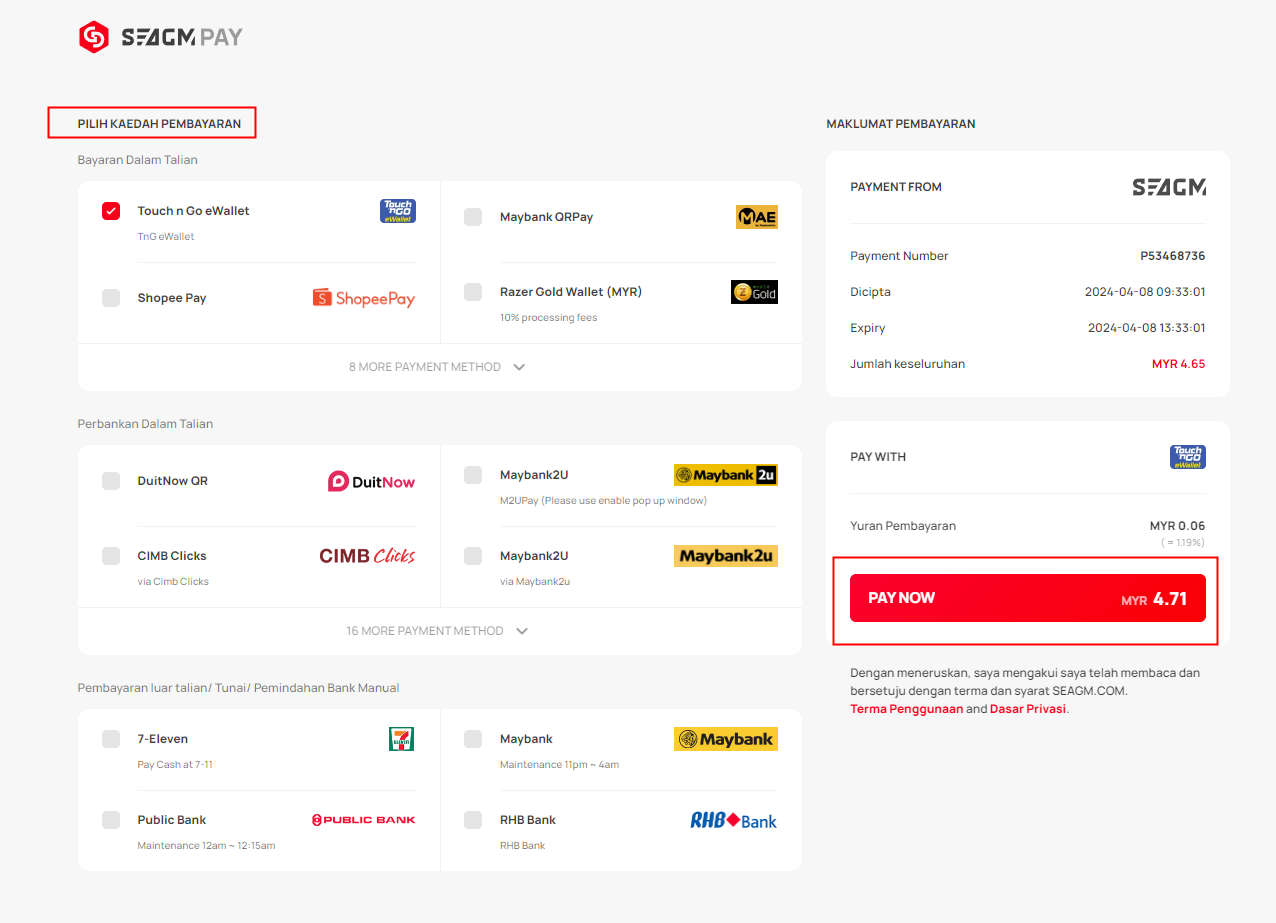The image size is (1276, 923).
Task: Click the Yuran Pembayaran value MYR 0.06
Action: (x=1178, y=526)
